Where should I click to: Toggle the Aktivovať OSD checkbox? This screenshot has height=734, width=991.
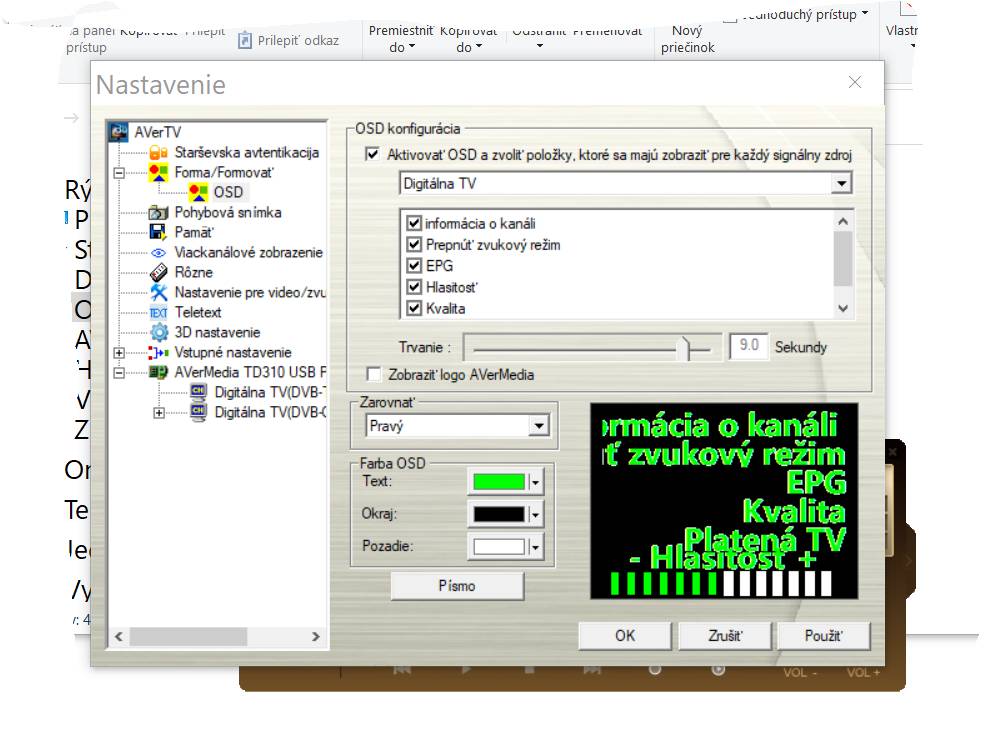coord(373,154)
